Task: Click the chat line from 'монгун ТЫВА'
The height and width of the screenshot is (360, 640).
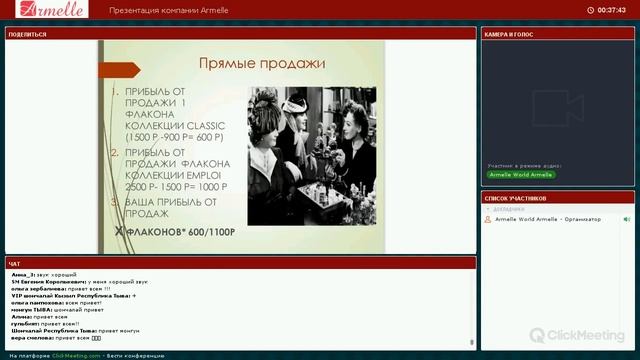Action: 58,310
